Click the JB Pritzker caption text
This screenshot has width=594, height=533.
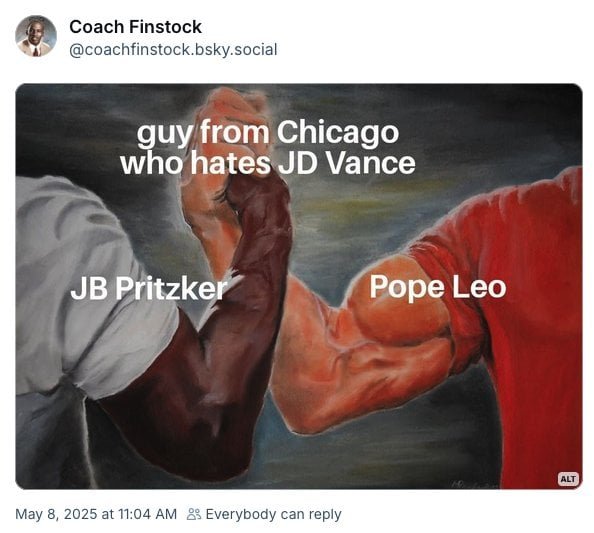(x=149, y=288)
